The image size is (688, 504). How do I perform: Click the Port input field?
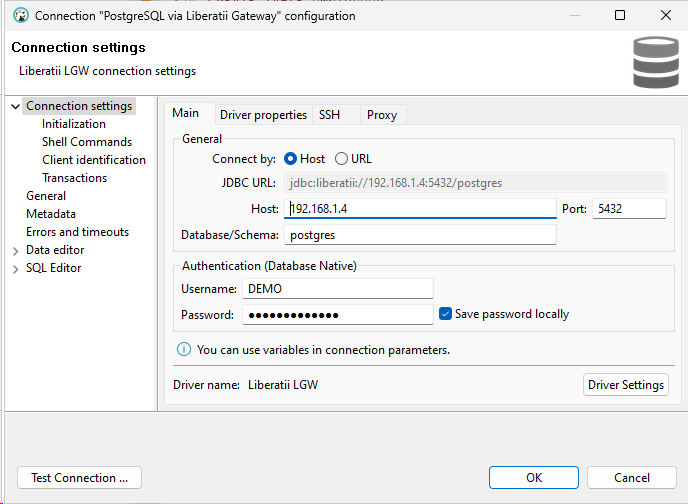click(x=629, y=209)
